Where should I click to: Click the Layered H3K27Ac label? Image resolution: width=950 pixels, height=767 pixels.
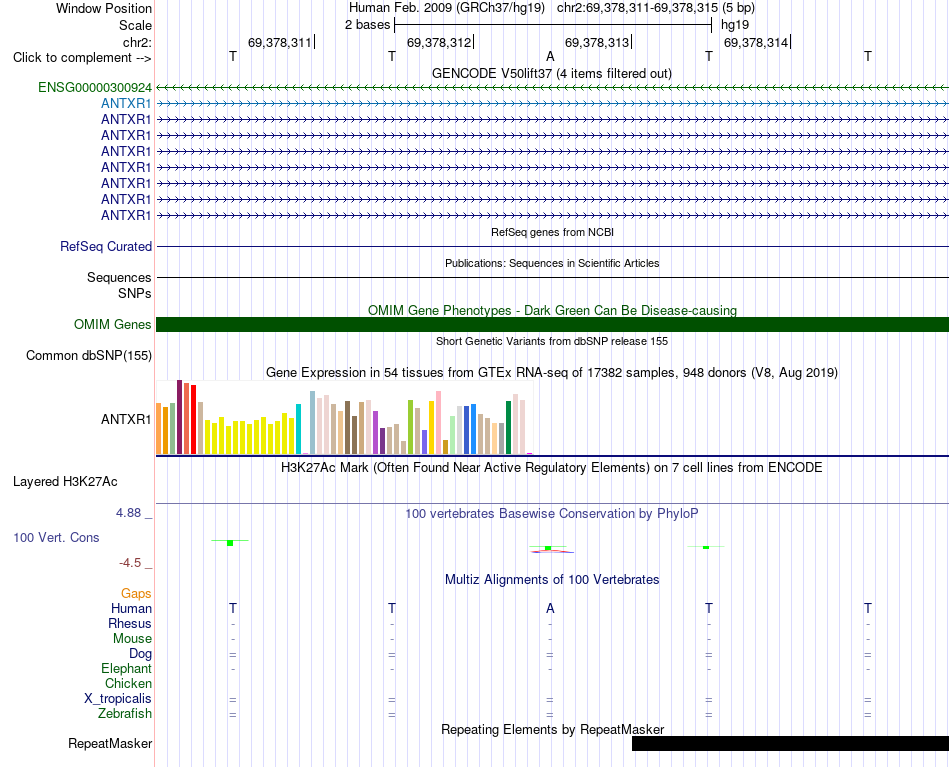[65, 482]
